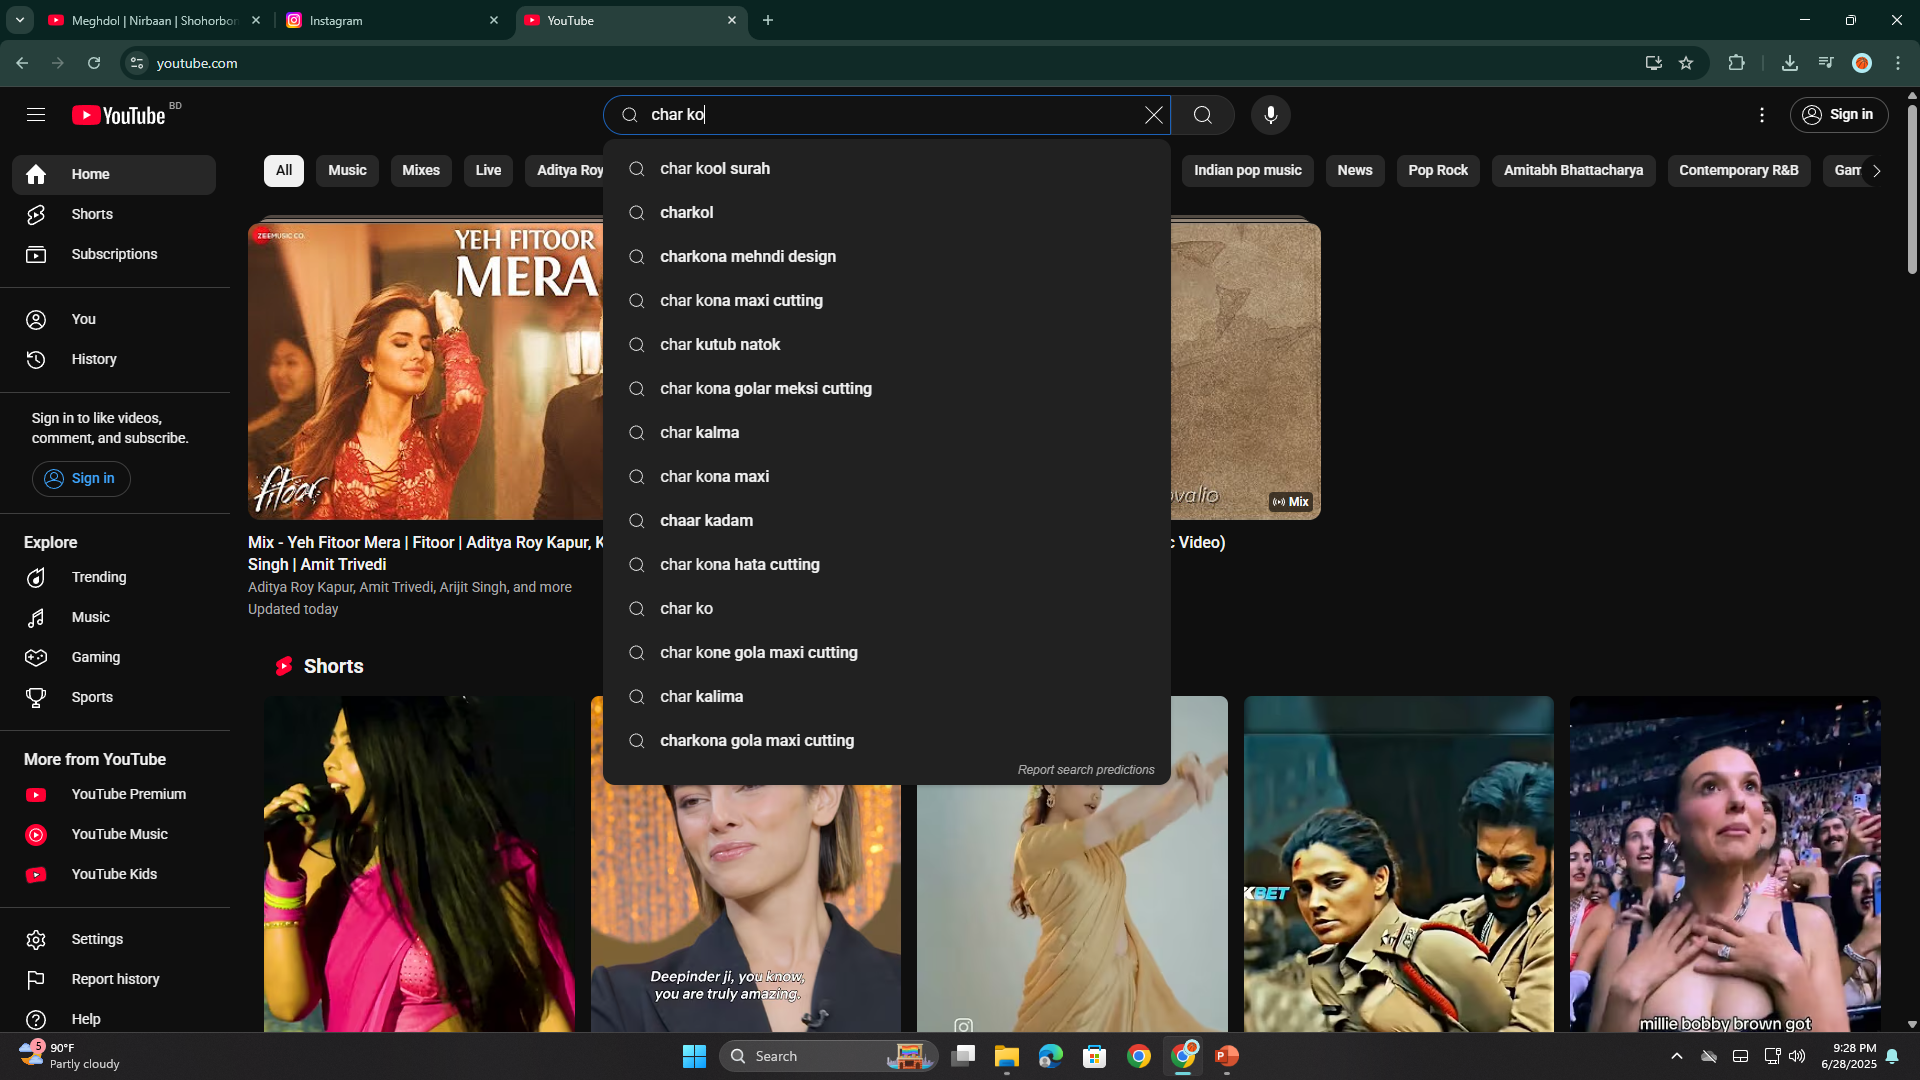This screenshot has height=1080, width=1920.
Task: Start voice search with microphone icon
Action: 1270,115
